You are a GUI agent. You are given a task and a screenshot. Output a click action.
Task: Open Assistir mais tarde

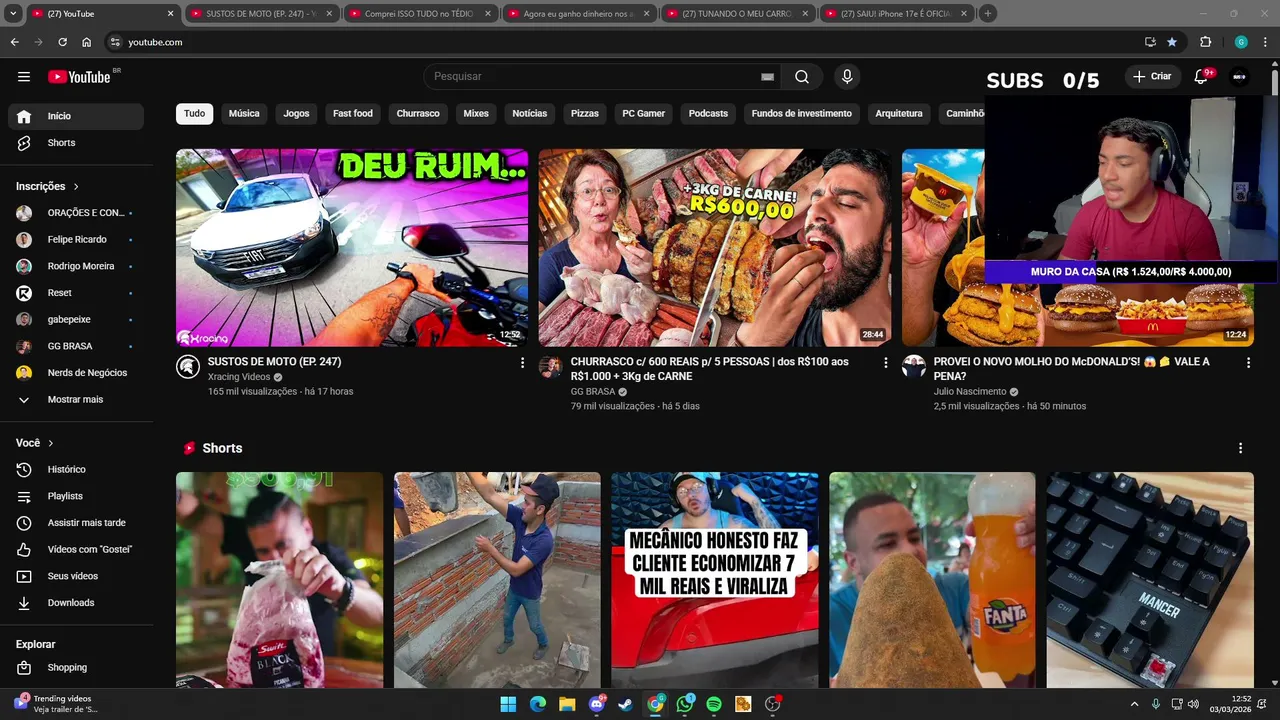pos(76,523)
